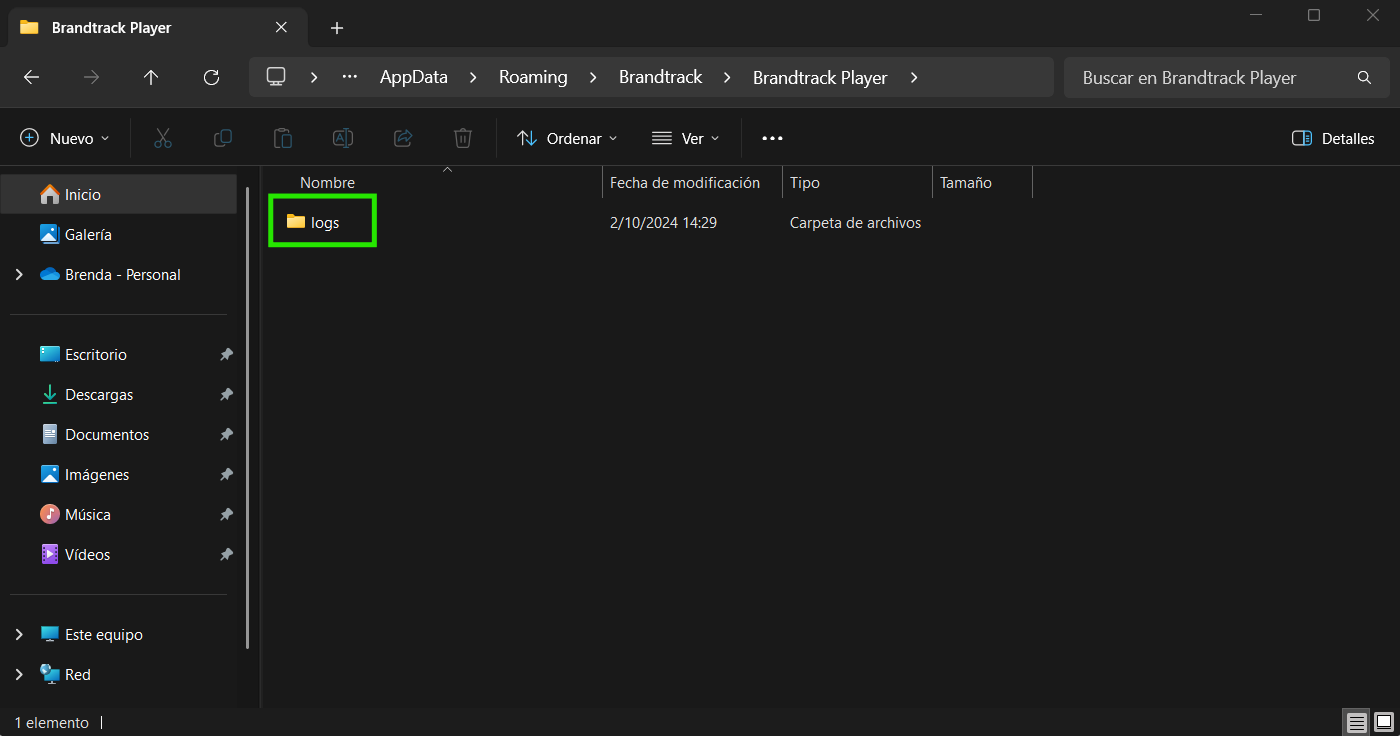This screenshot has width=1400, height=736.
Task: Open the Descargas quick access folder
Action: (119, 394)
